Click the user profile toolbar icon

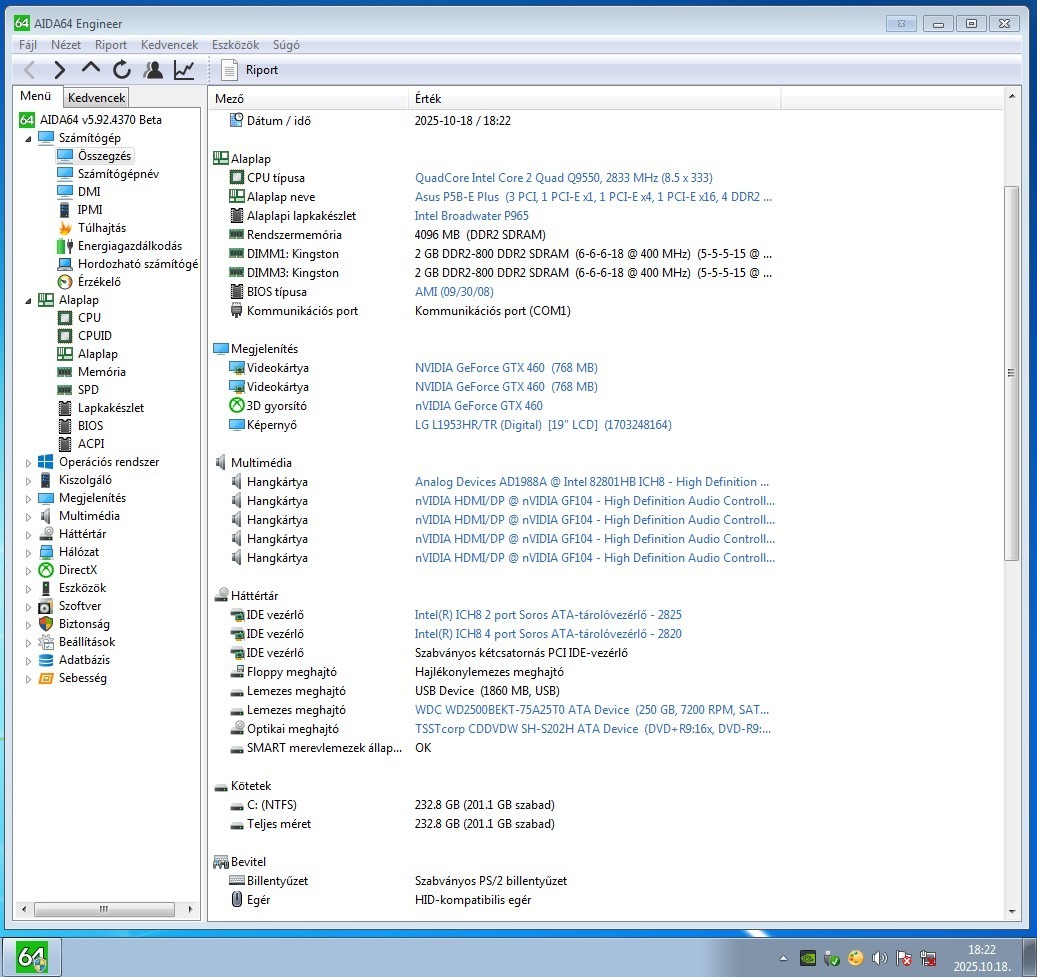point(153,69)
